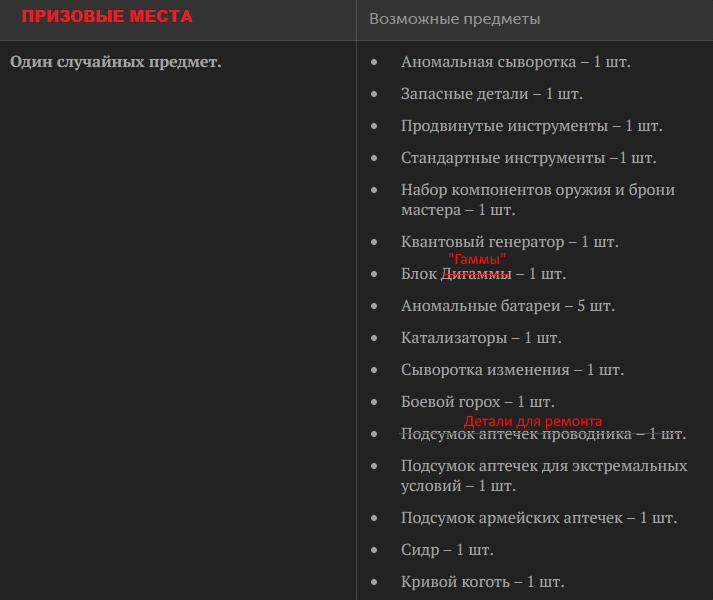Click the Кривой коготь list item

click(x=482, y=582)
